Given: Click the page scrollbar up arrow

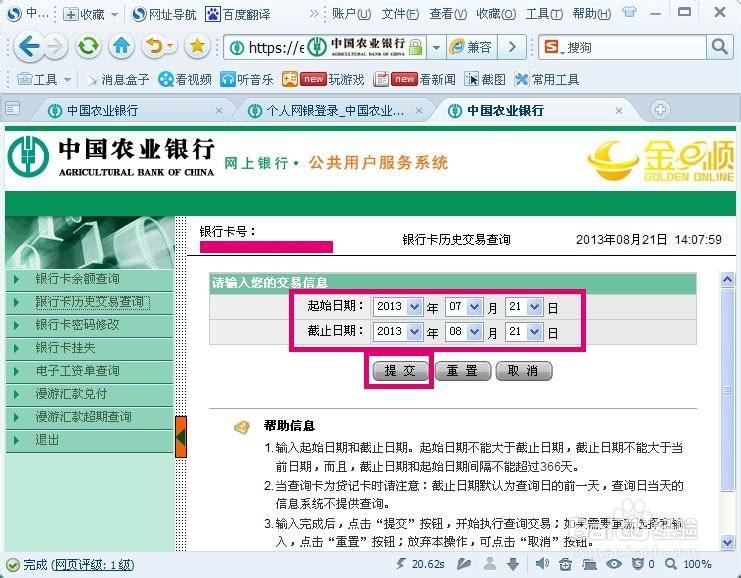Looking at the screenshot, I should point(727,280).
